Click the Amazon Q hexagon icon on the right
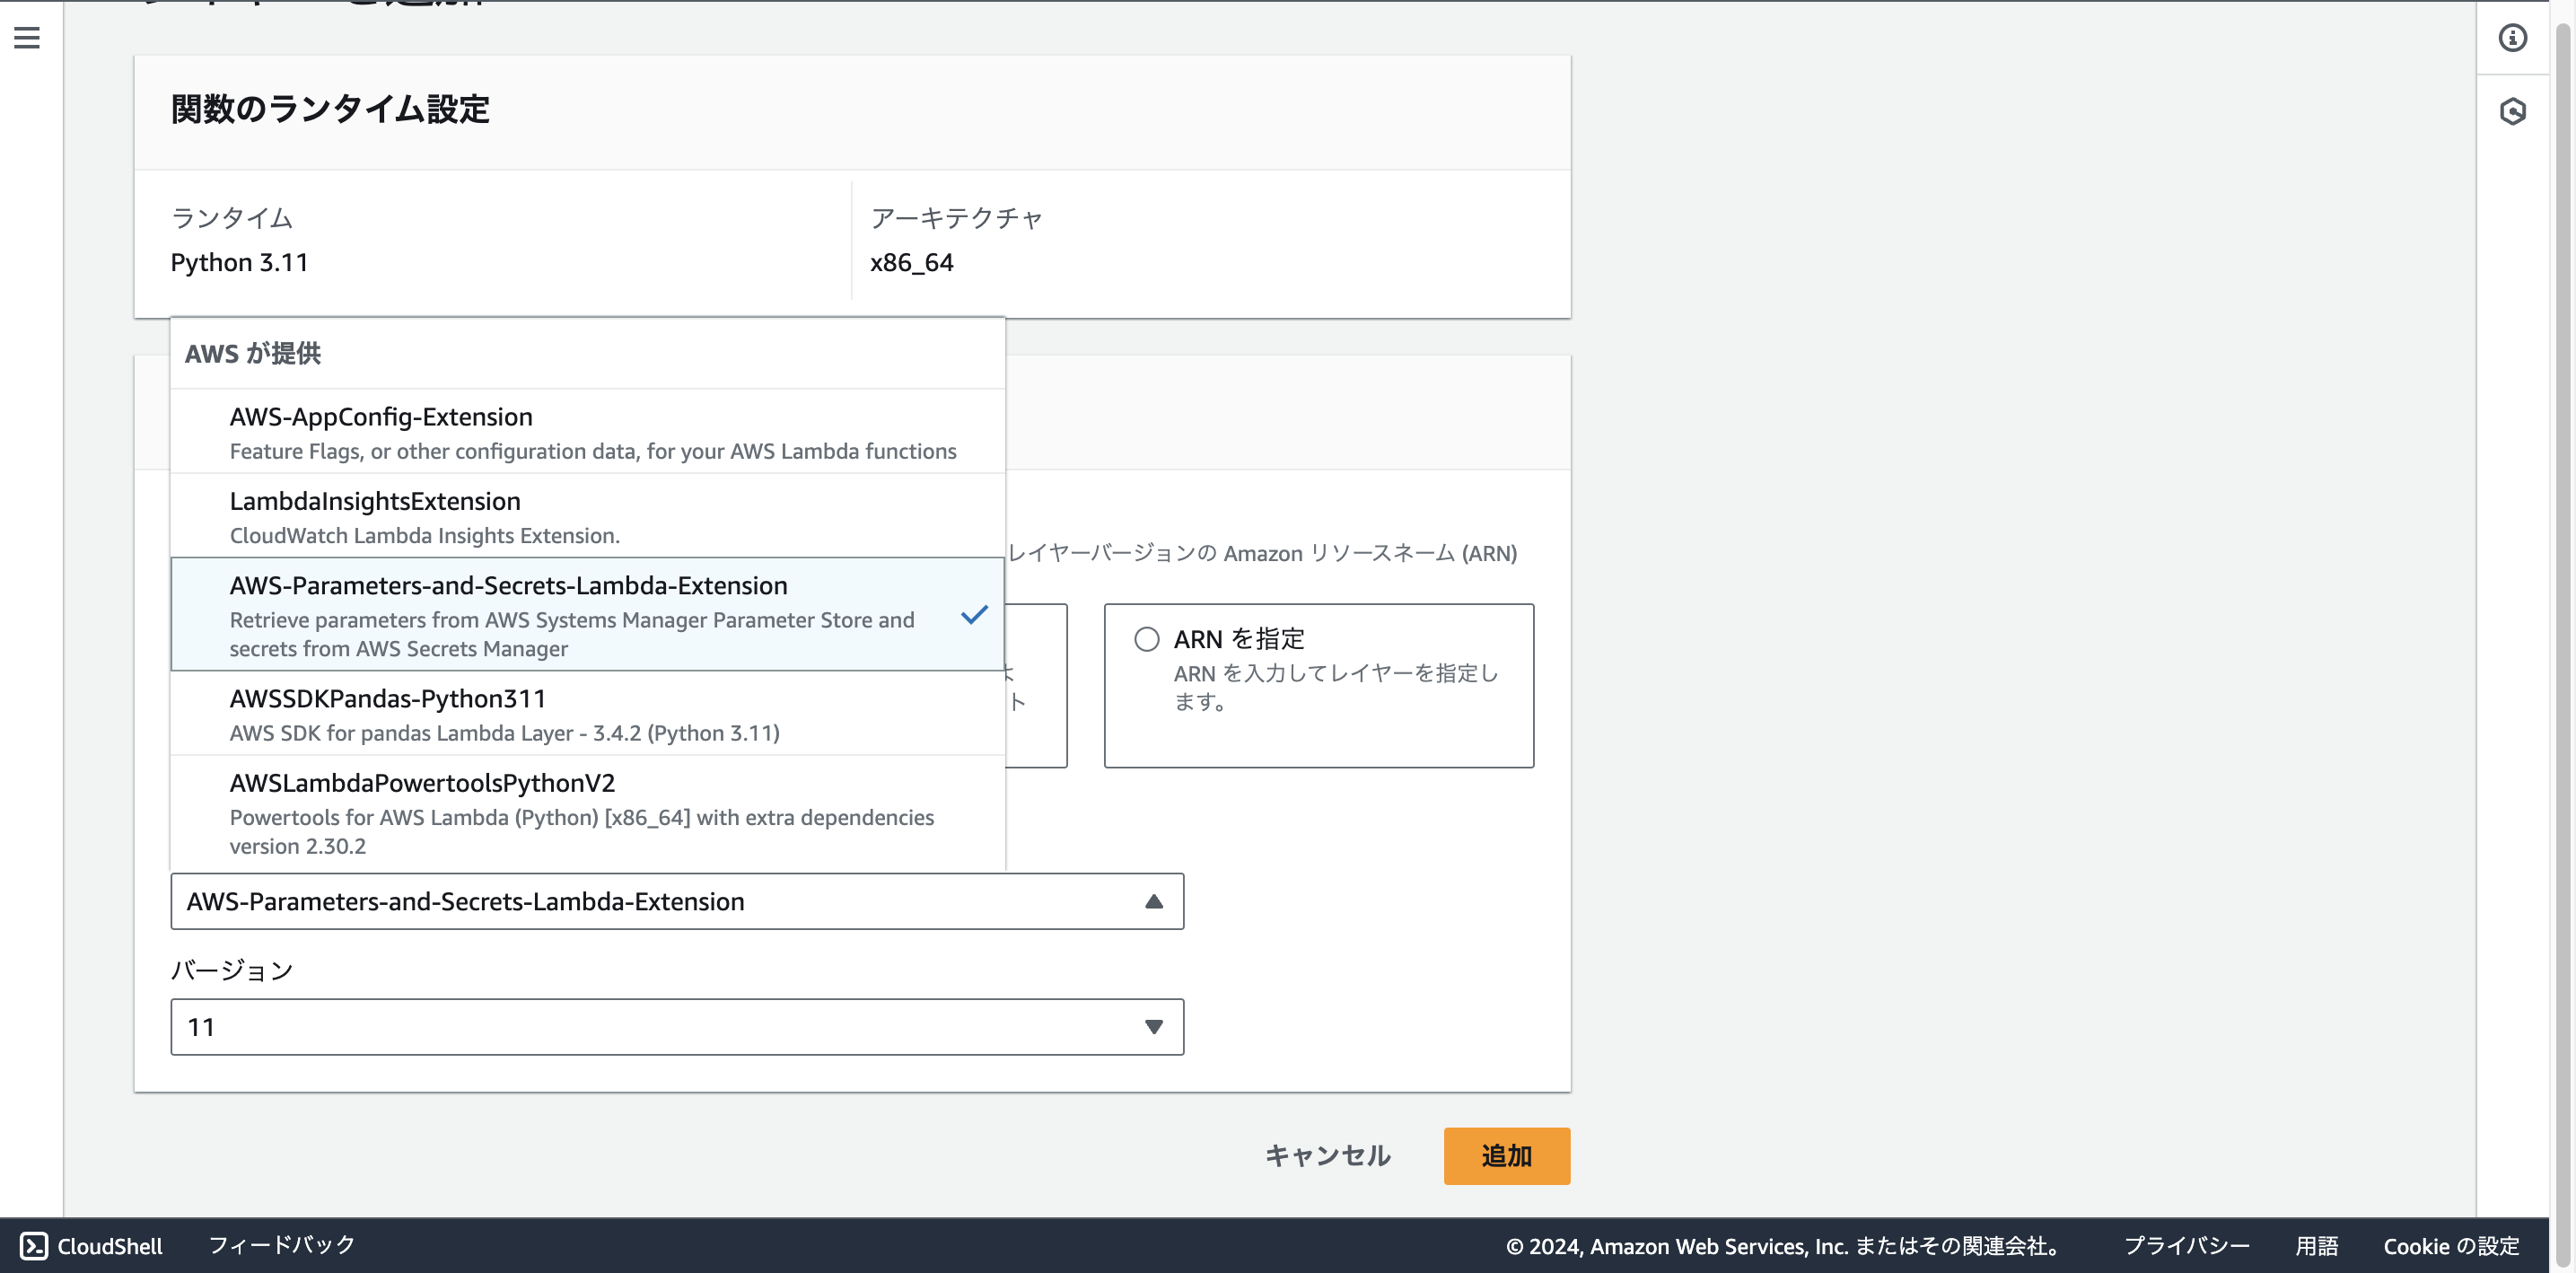The image size is (2576, 1273). click(2513, 112)
